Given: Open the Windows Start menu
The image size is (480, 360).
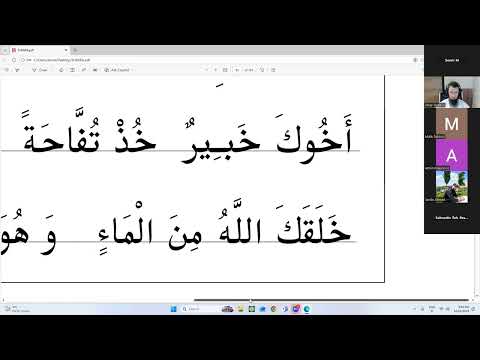Looking at the screenshot, I should click(174, 309).
